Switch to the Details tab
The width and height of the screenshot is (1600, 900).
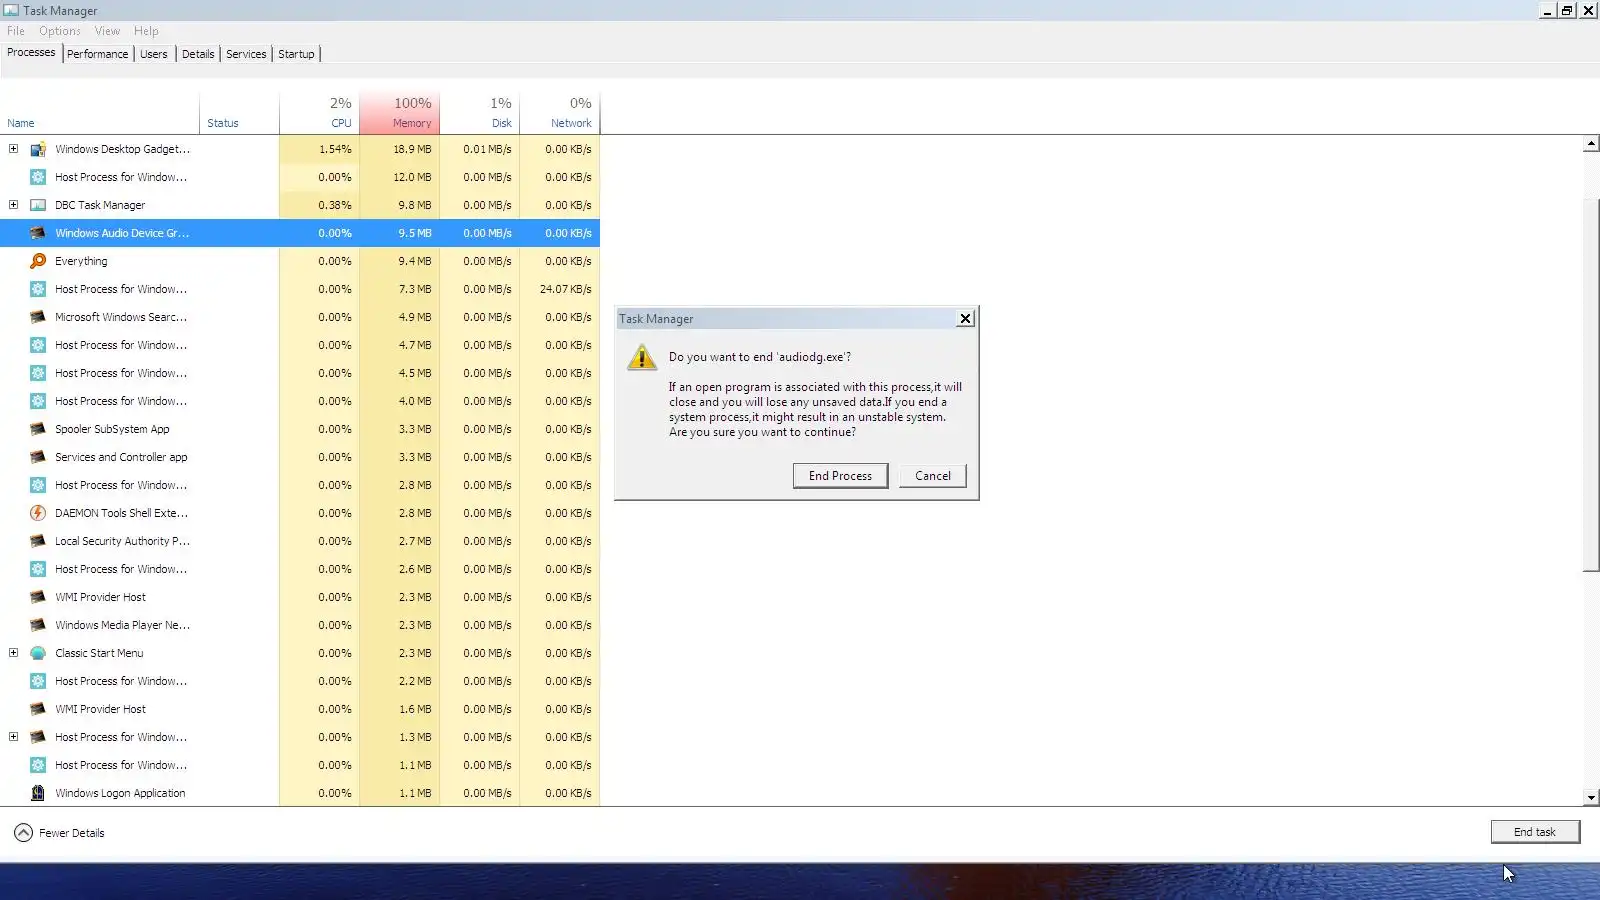pyautogui.click(x=198, y=54)
